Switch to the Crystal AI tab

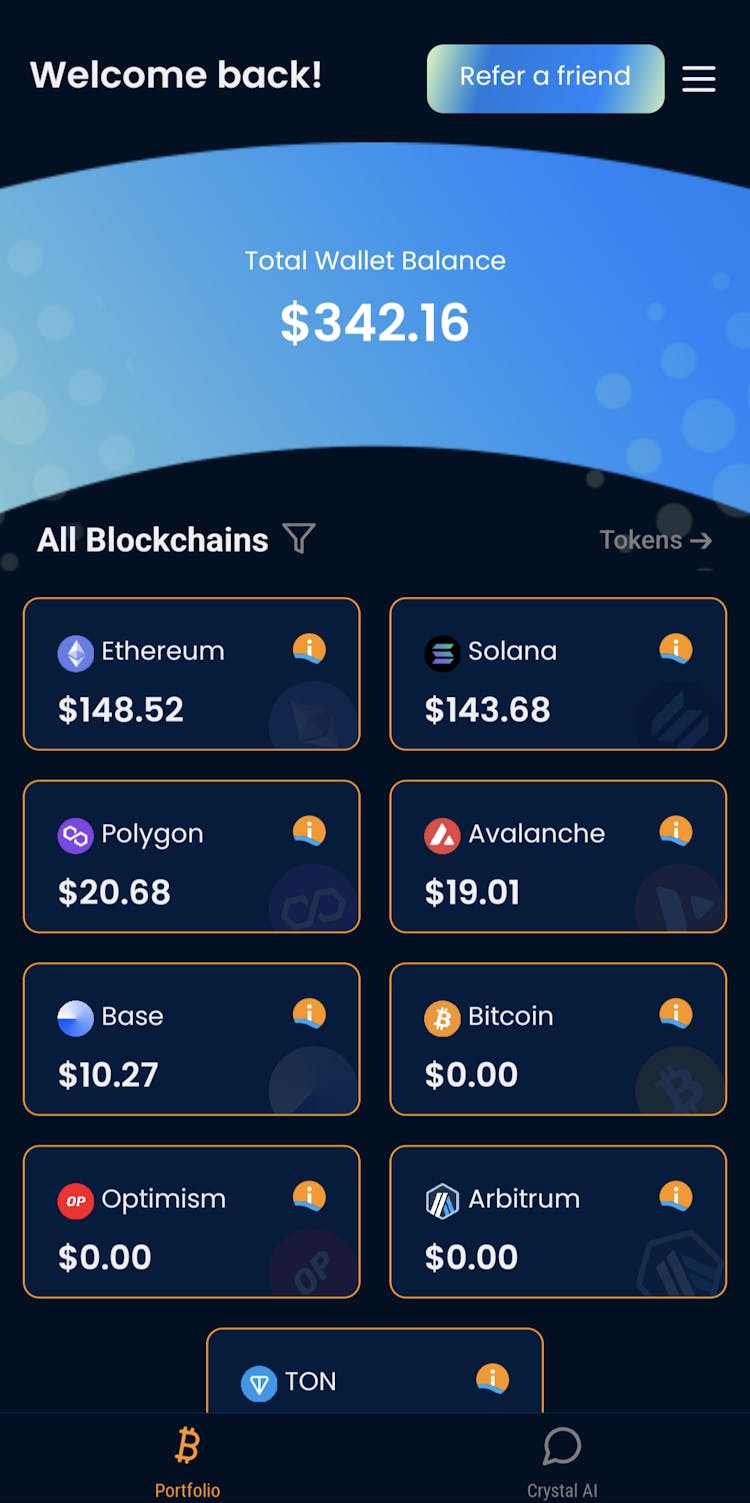(x=562, y=1462)
